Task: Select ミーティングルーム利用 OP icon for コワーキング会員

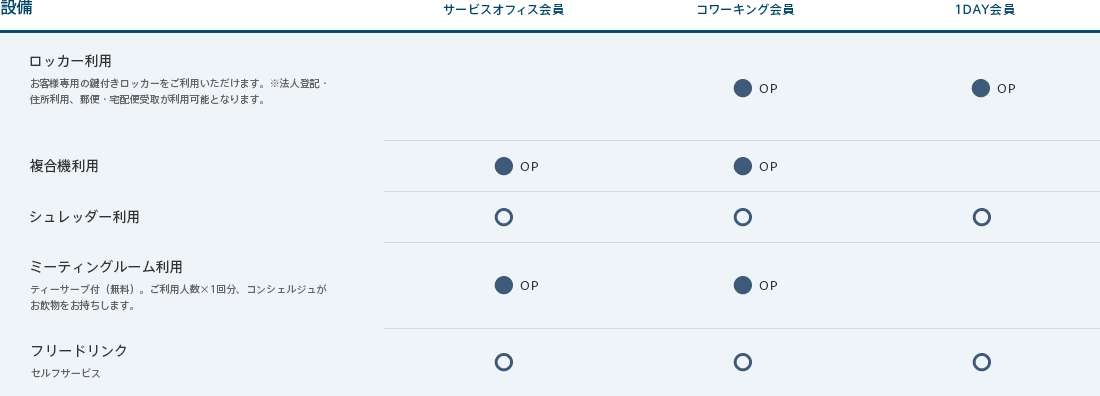Action: [742, 285]
